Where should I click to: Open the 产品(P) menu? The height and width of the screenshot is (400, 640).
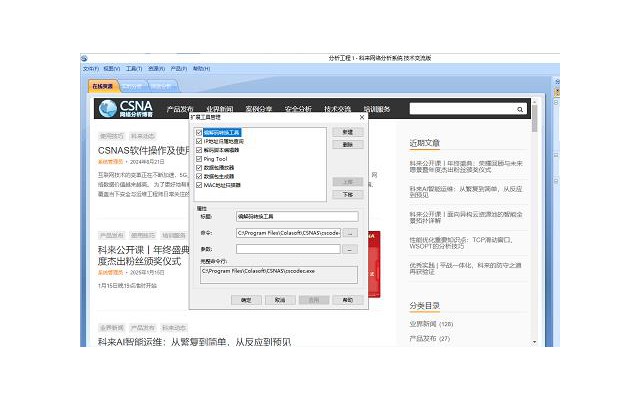tap(179, 69)
